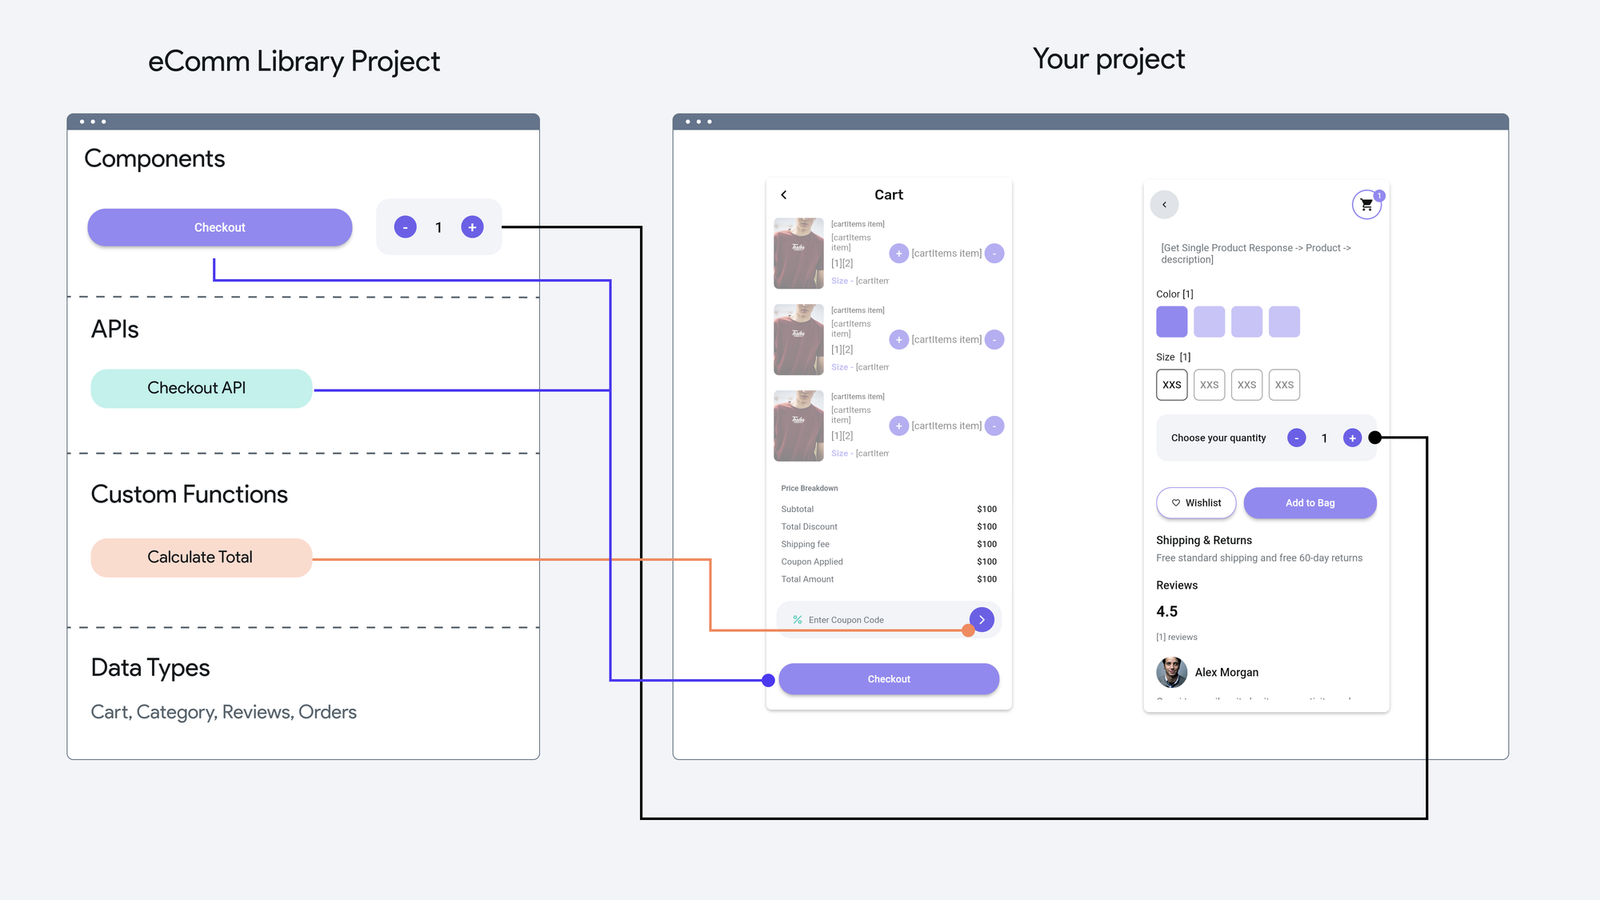Open the Checkout API item
This screenshot has height=900, width=1600.
pos(200,388)
